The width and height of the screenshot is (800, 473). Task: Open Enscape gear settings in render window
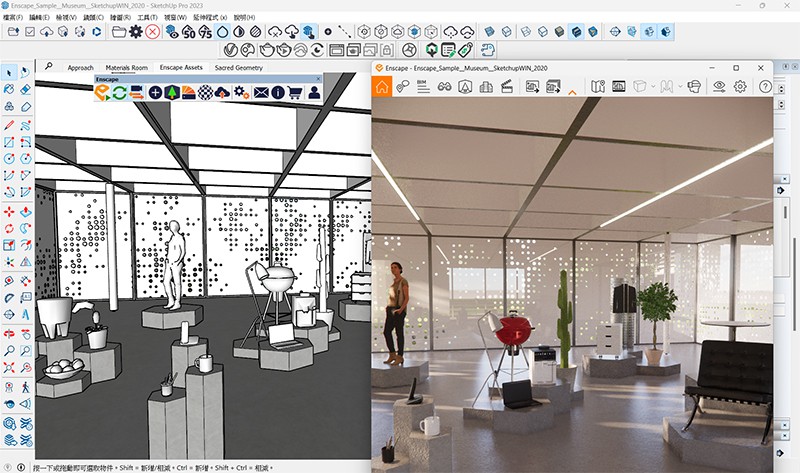pos(741,87)
